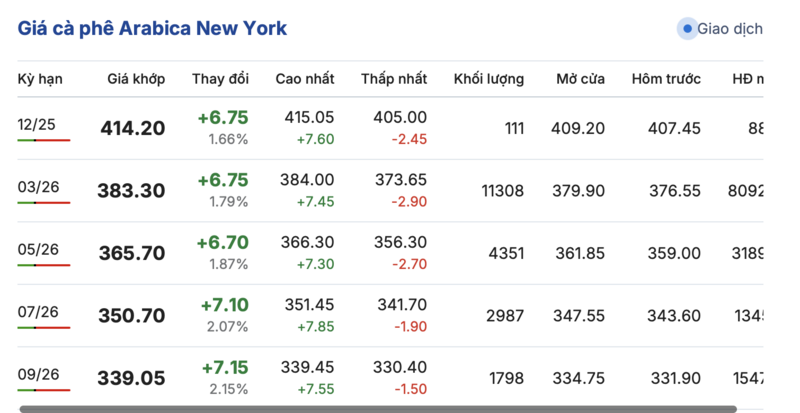Open the 03/26 contract term
The height and width of the screenshot is (413, 800).
pyautogui.click(x=39, y=186)
